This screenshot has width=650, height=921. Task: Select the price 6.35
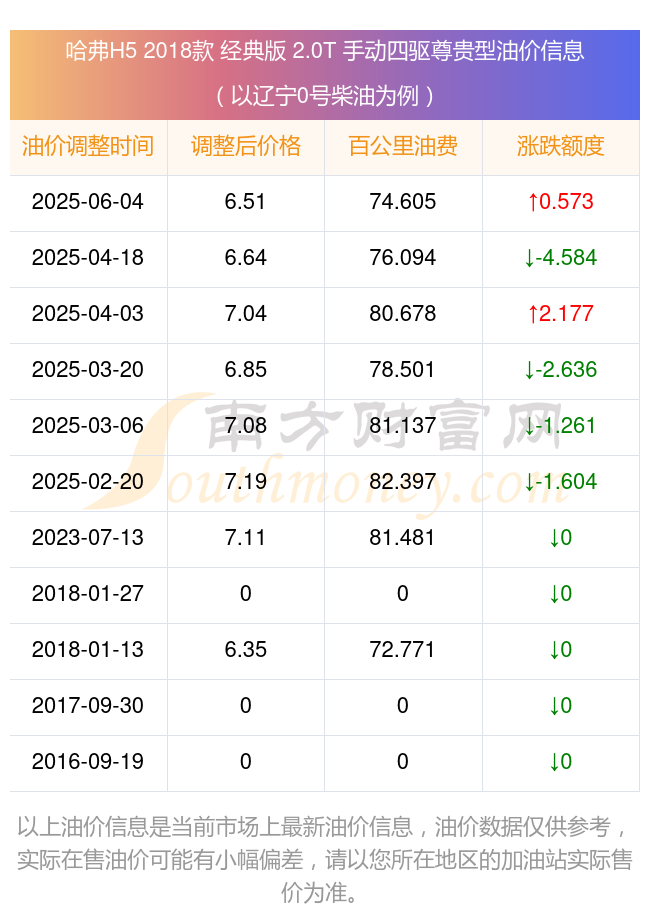click(245, 650)
